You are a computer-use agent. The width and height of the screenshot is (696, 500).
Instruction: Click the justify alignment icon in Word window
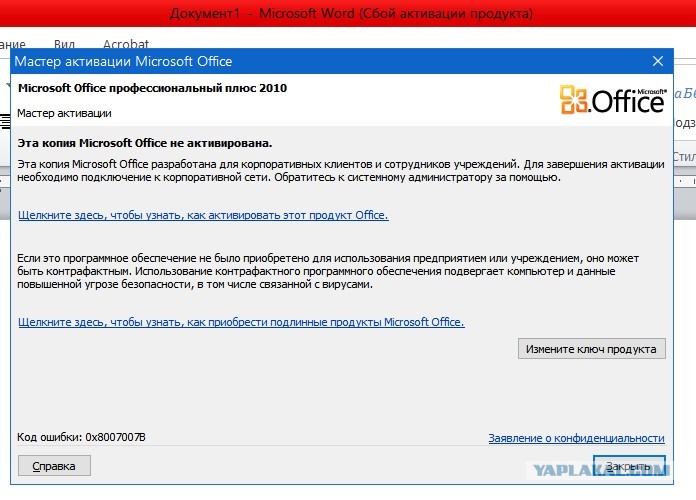point(5,121)
